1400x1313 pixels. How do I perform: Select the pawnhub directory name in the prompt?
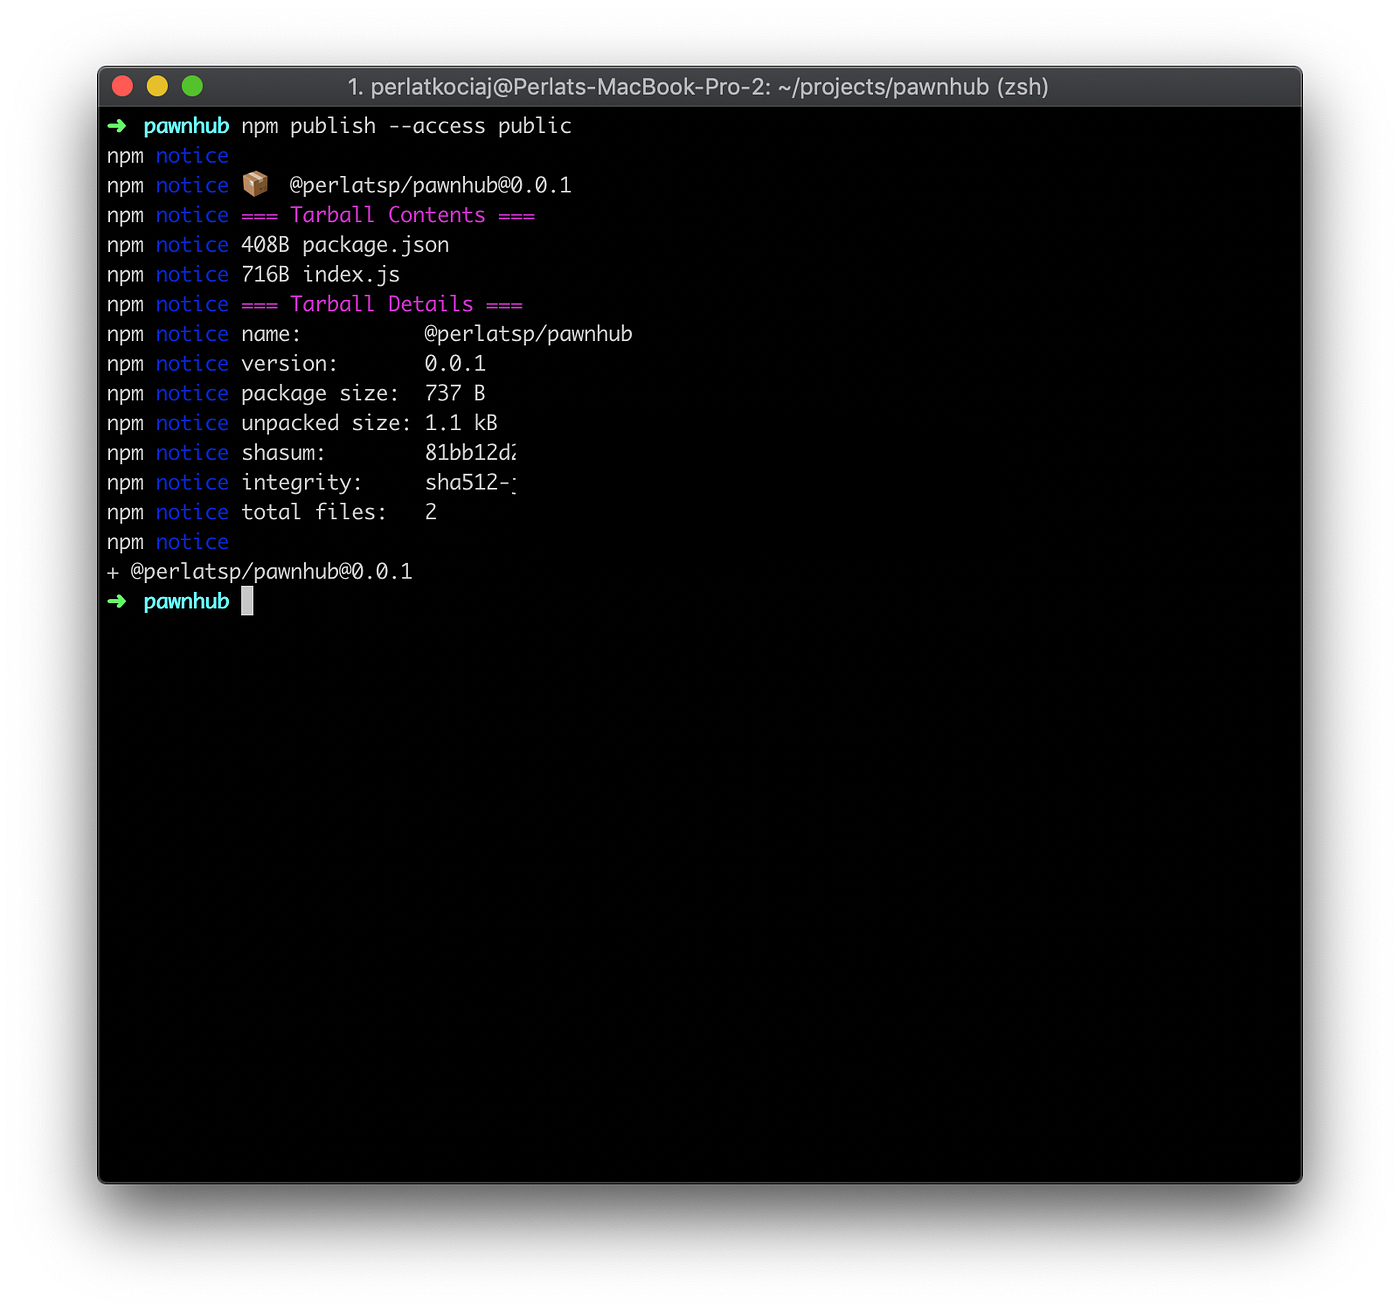pyautogui.click(x=186, y=125)
